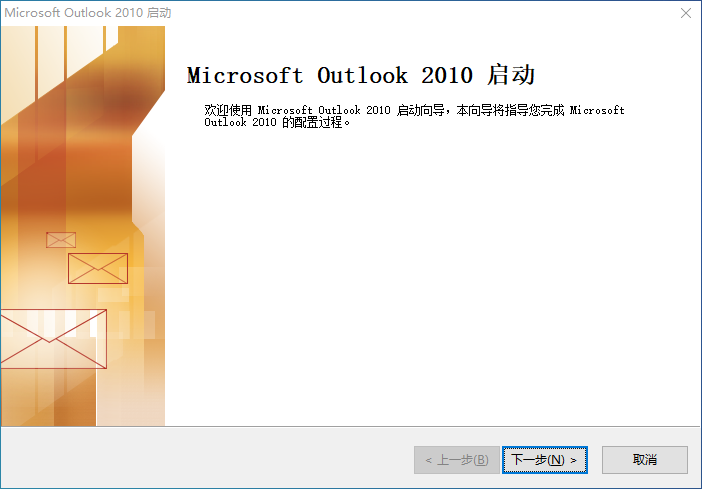Image resolution: width=702 pixels, height=489 pixels.
Task: Click the word Microsoft in the large heading
Action: [x=245, y=75]
